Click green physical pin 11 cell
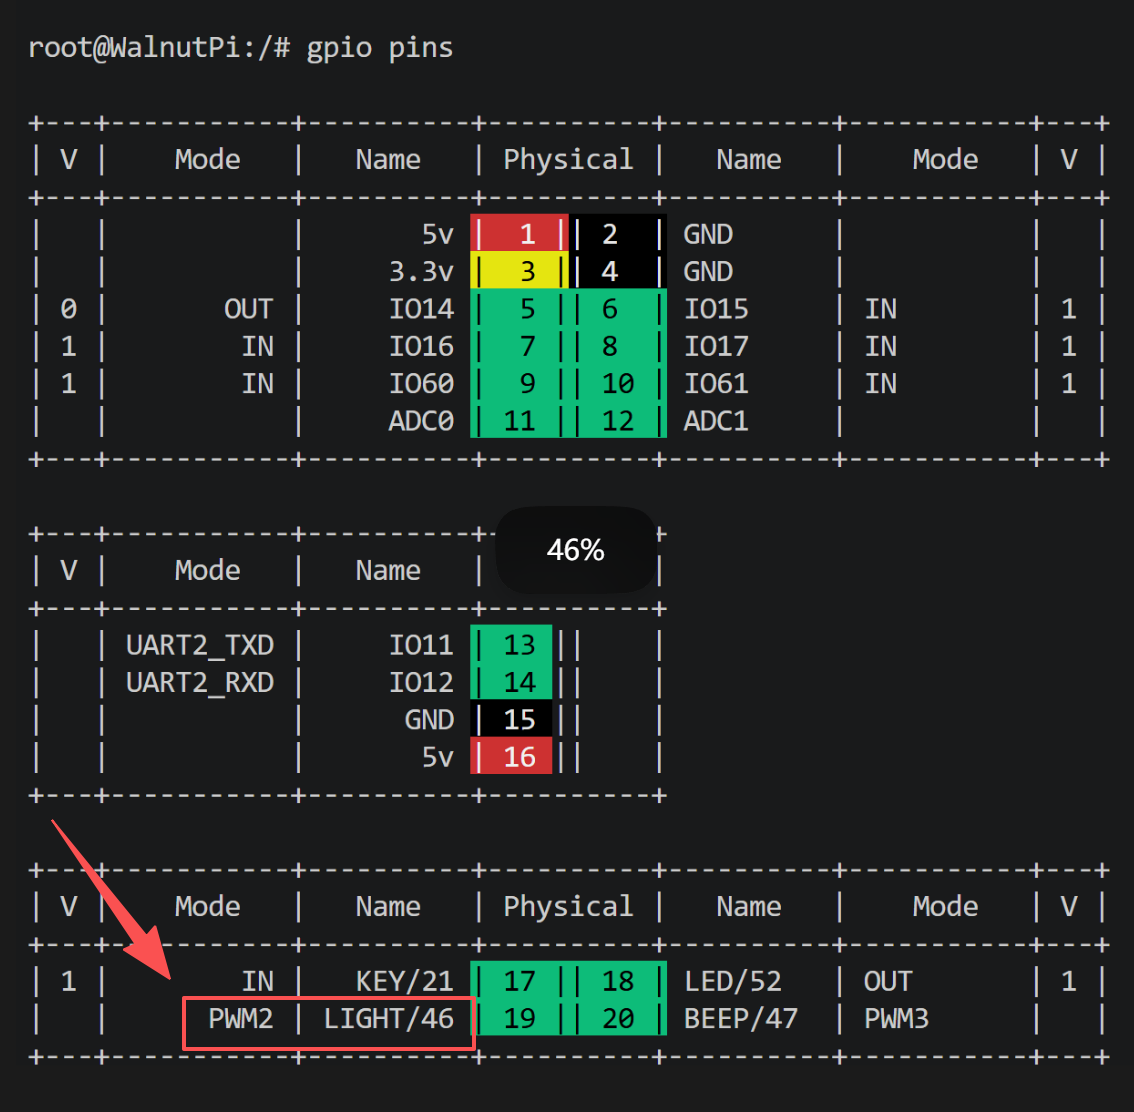 click(519, 421)
